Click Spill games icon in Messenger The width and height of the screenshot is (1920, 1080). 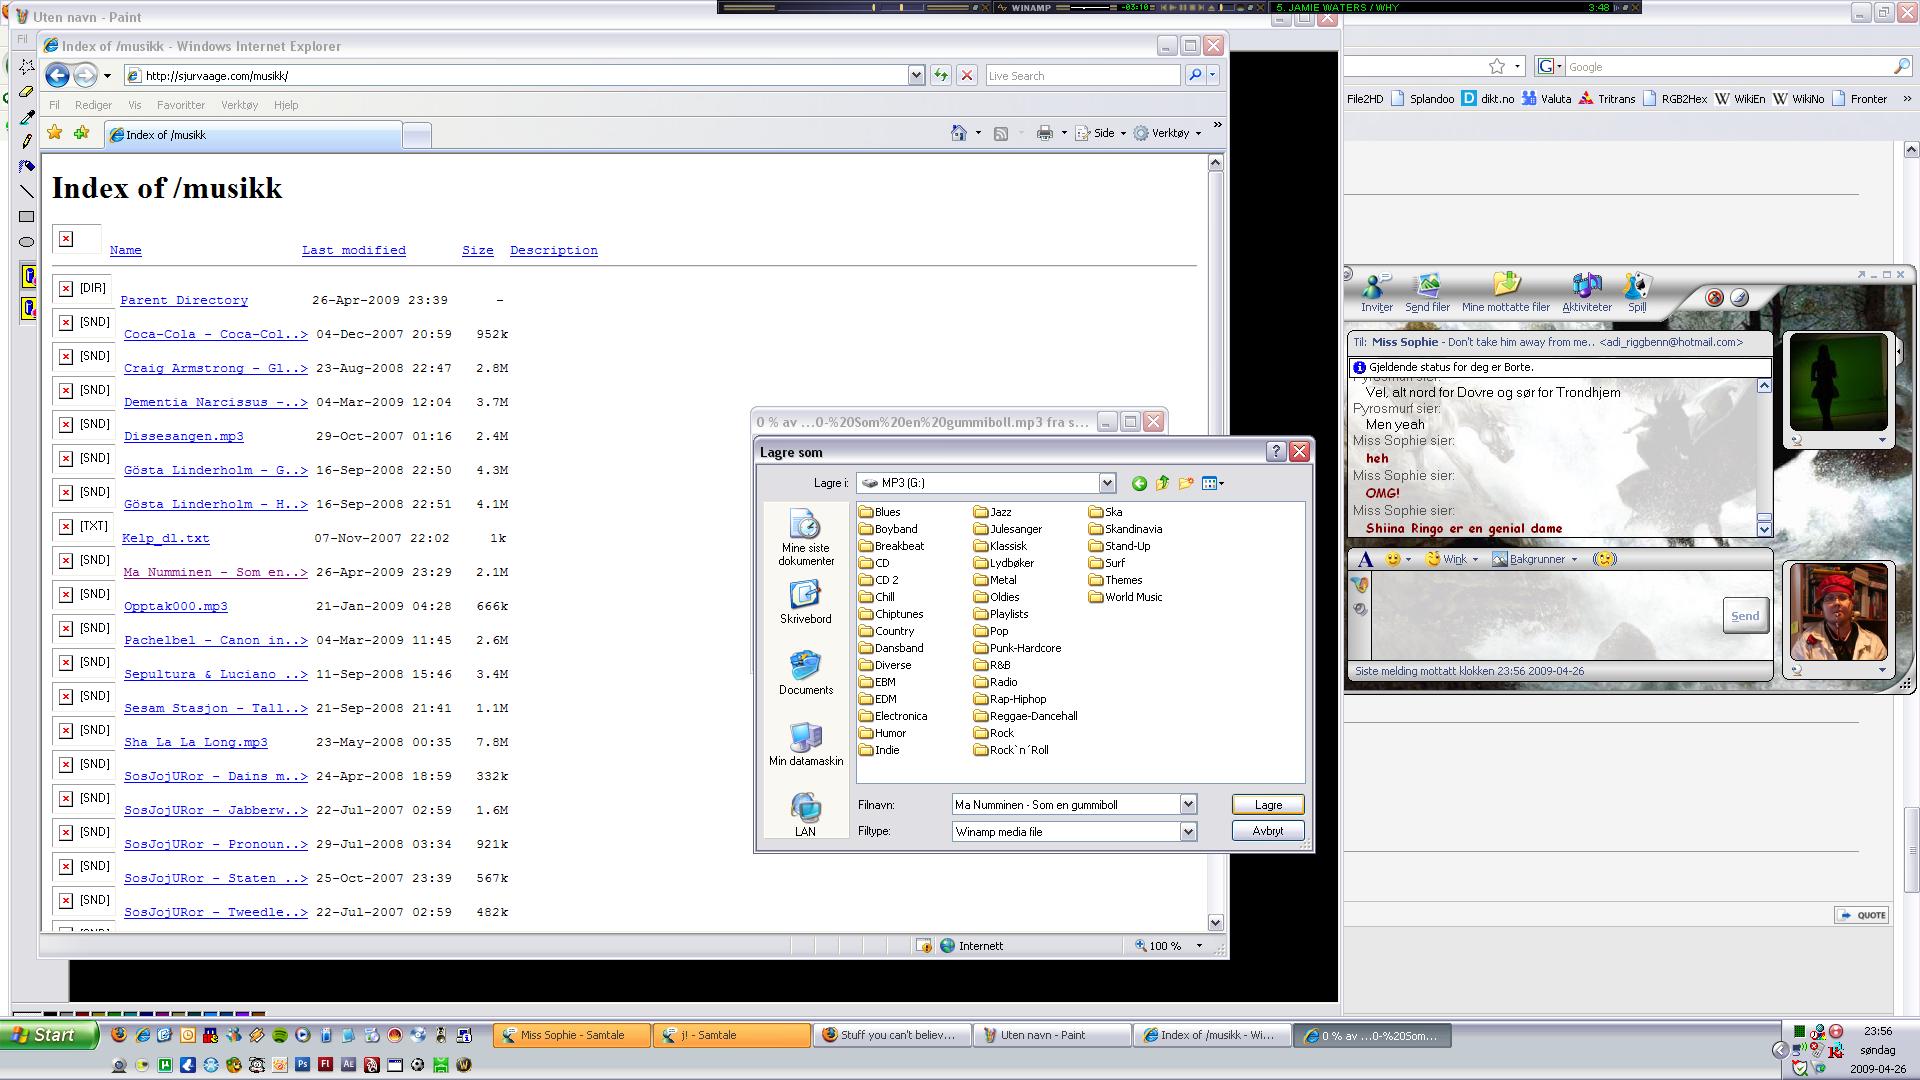pyautogui.click(x=1636, y=293)
